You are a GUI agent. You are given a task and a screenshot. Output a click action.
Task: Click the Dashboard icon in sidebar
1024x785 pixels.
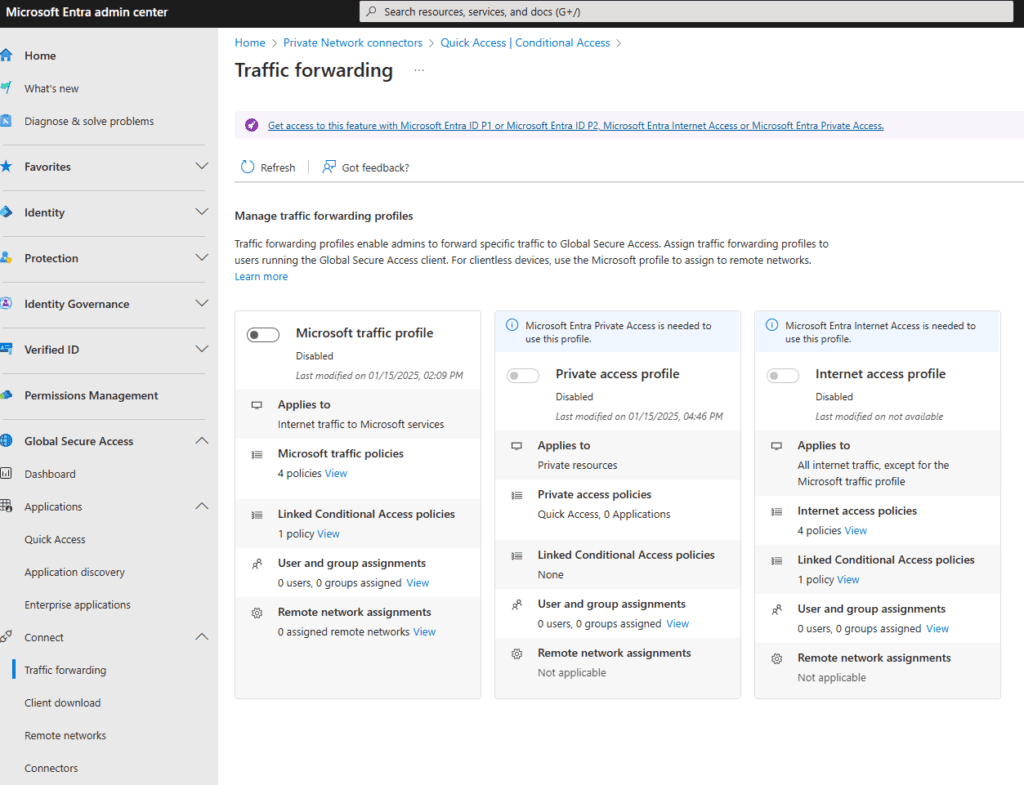click(6, 474)
